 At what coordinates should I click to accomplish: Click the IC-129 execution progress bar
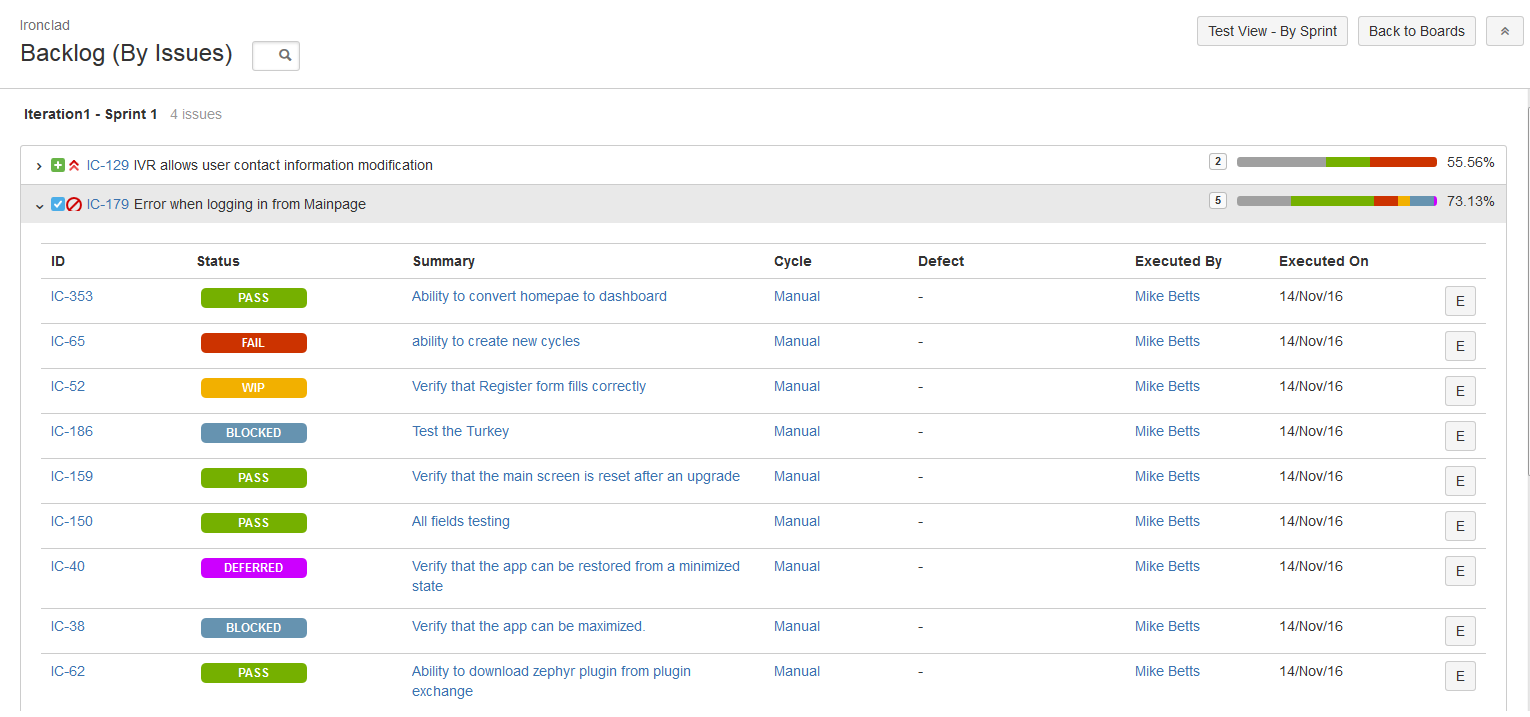click(x=1336, y=162)
